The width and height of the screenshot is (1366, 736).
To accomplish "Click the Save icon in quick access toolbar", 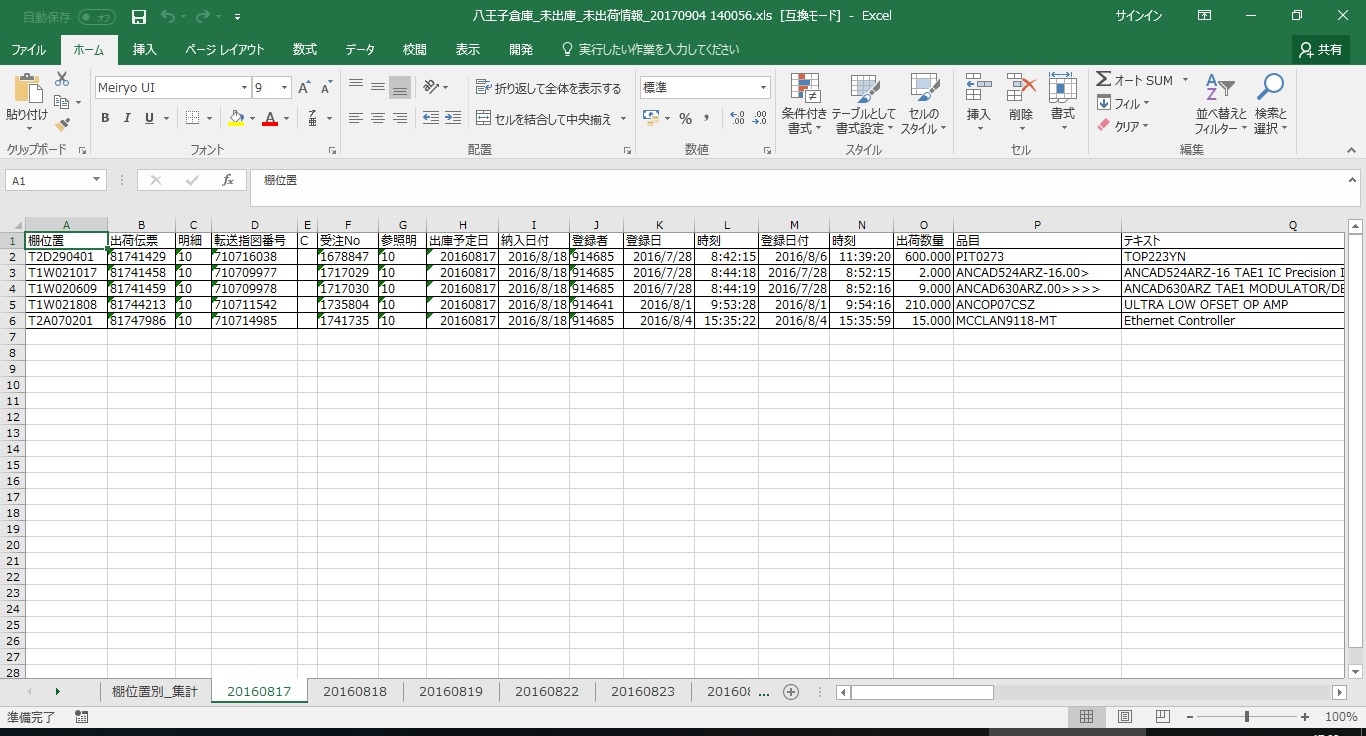I will click(x=139, y=17).
